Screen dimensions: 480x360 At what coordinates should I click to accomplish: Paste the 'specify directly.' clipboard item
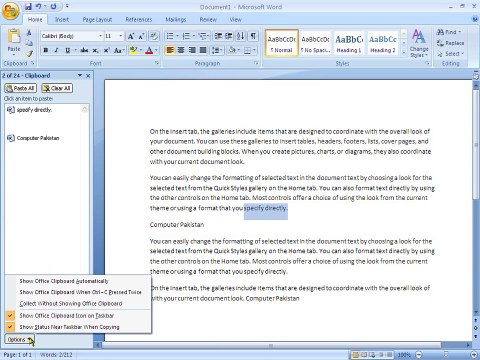[x=43, y=110]
